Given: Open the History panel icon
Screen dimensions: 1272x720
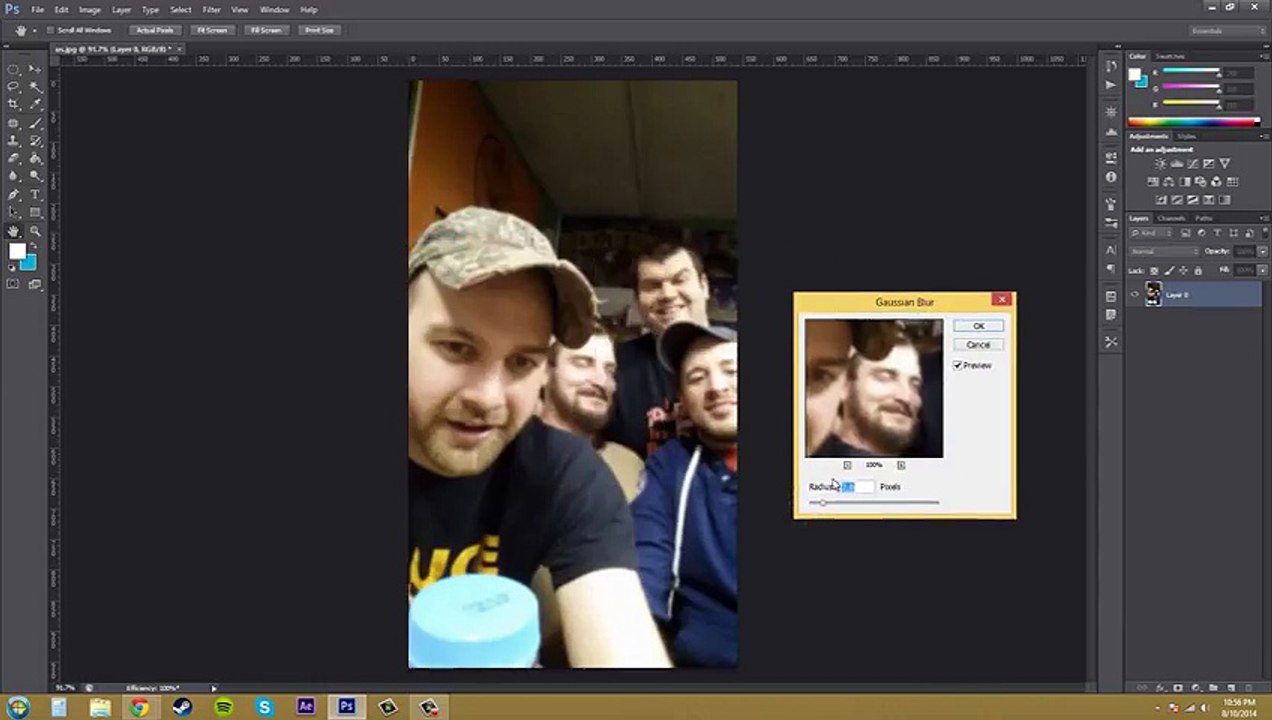Looking at the screenshot, I should coord(1111,66).
